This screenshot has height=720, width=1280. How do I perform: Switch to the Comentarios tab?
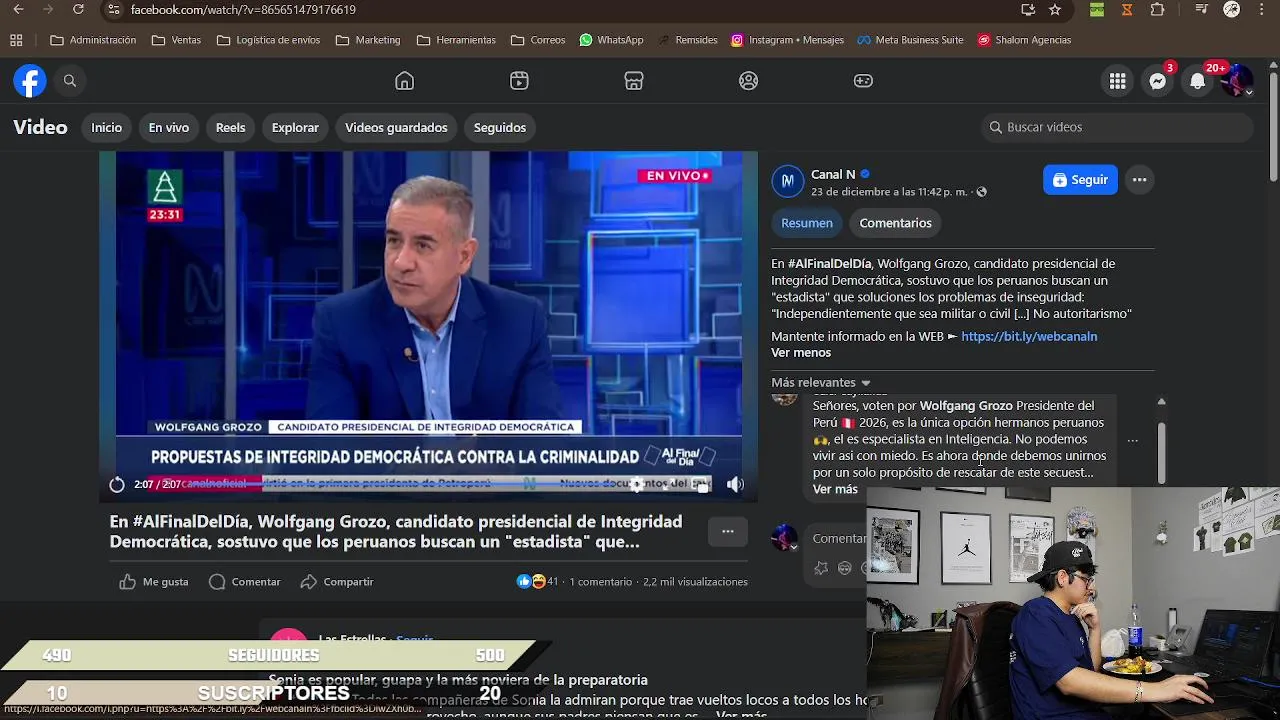click(x=896, y=223)
